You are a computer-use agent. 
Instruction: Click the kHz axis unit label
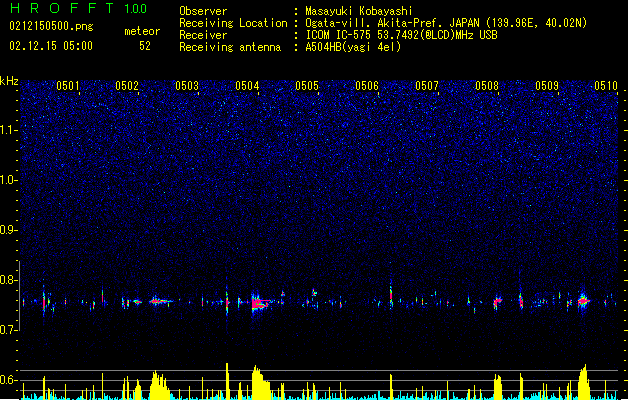click(9, 81)
